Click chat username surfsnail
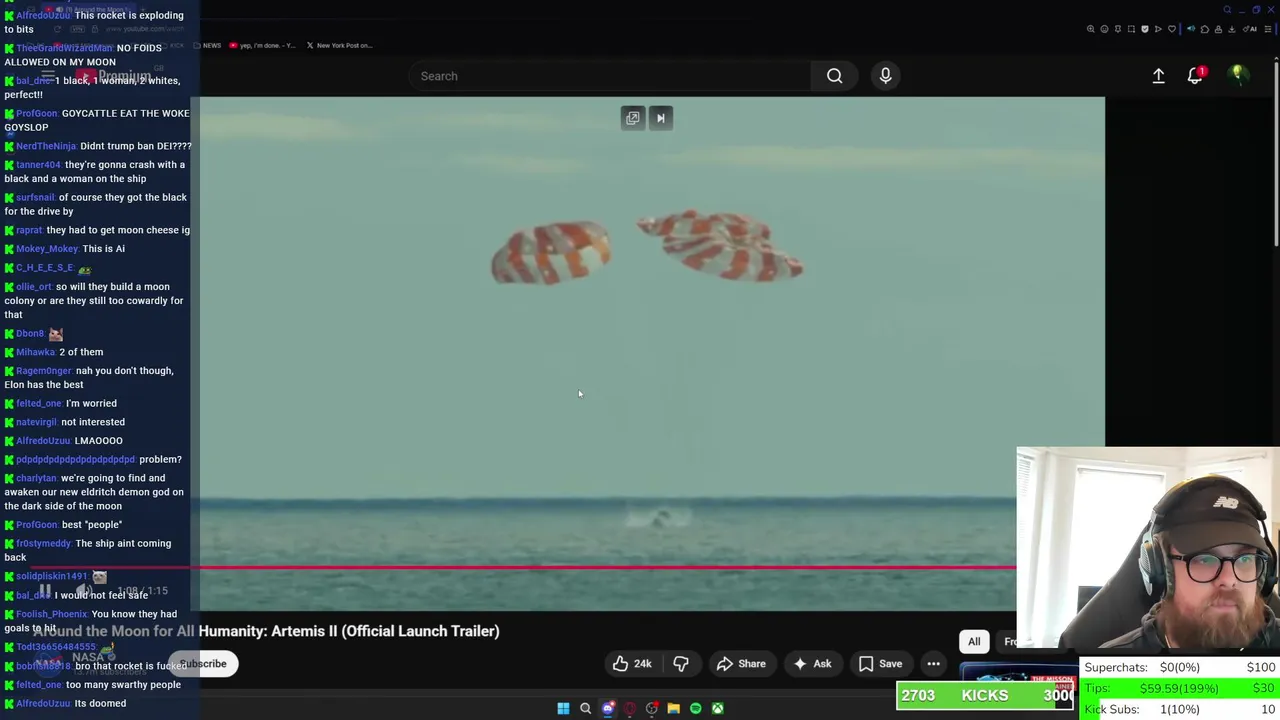Screen dimensions: 1280x720 35,198
